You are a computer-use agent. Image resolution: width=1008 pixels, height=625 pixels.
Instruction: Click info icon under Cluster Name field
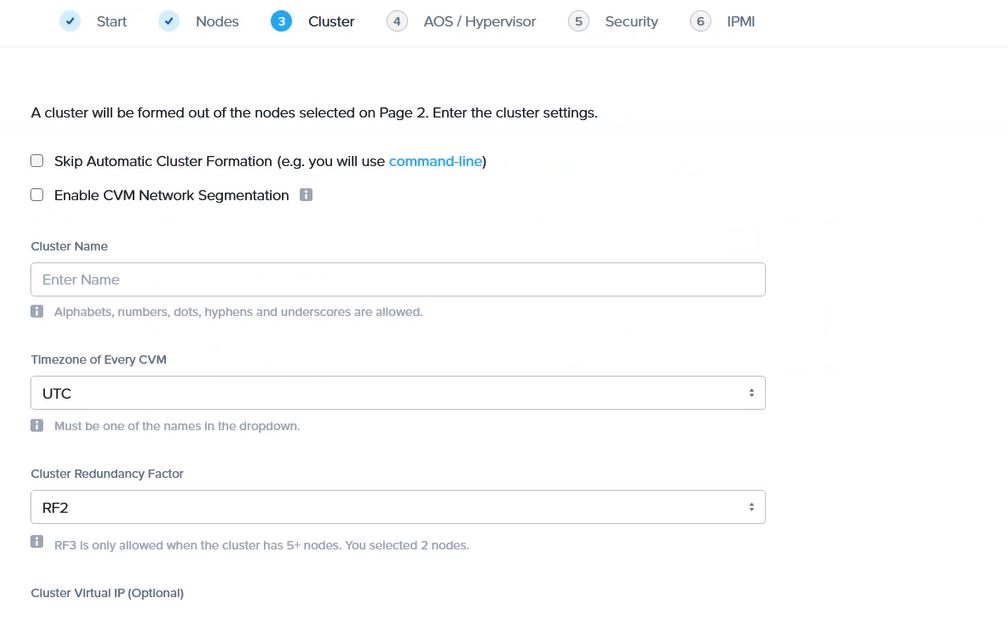37,312
